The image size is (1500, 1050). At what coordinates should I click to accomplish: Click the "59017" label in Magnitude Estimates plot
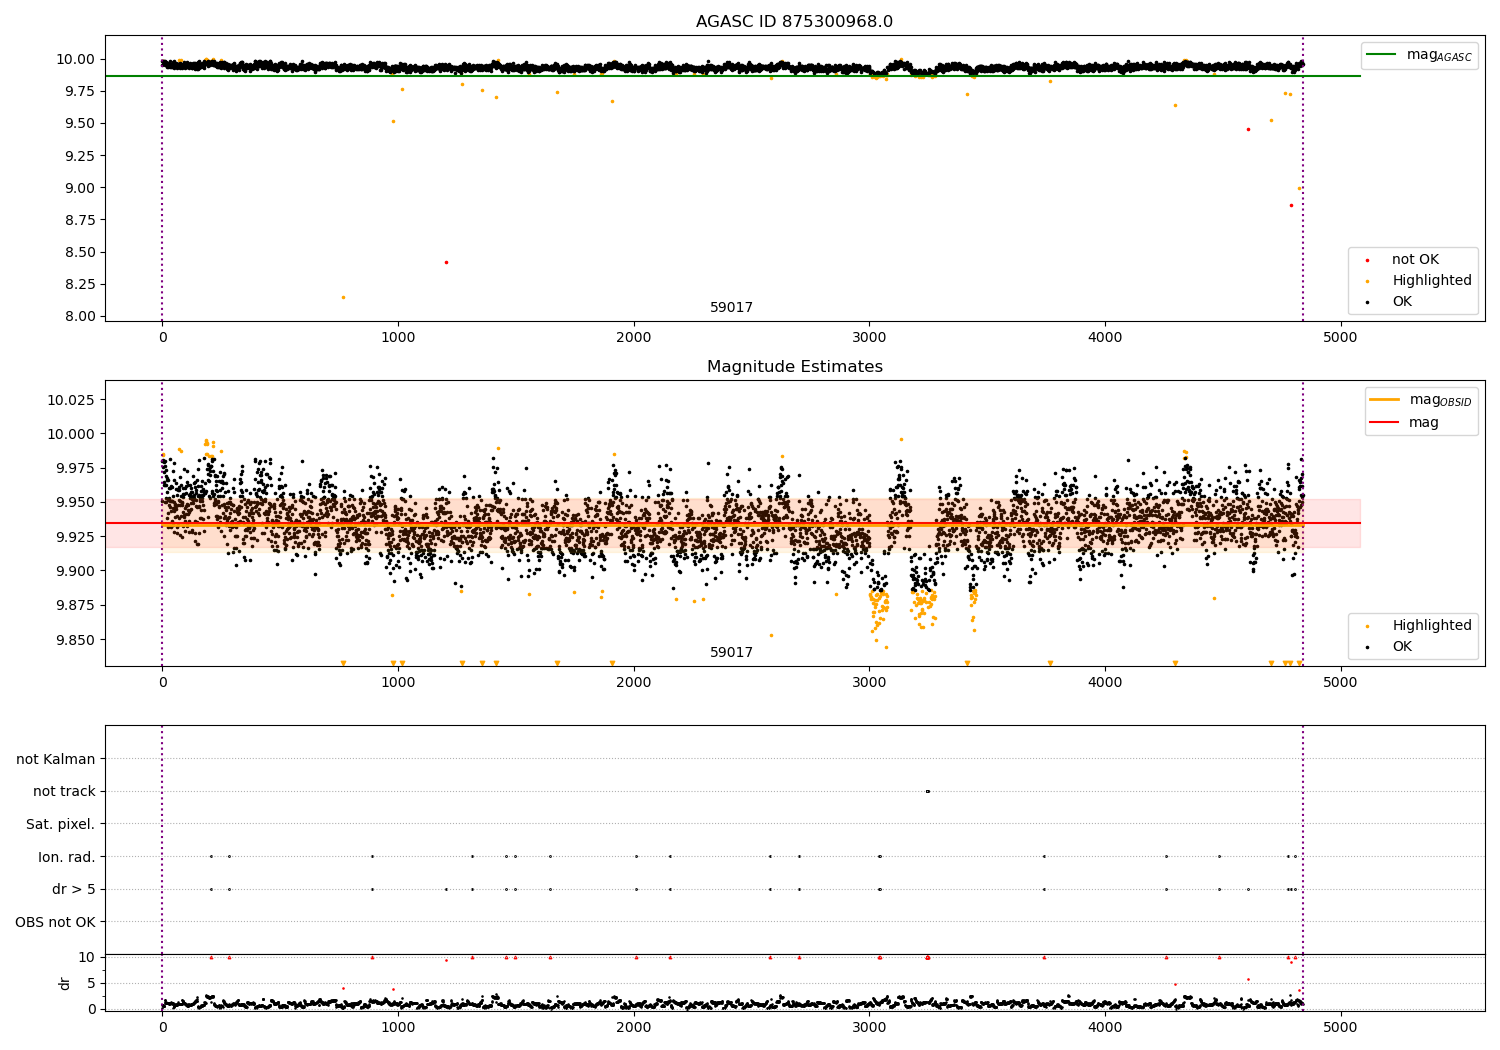coord(731,653)
